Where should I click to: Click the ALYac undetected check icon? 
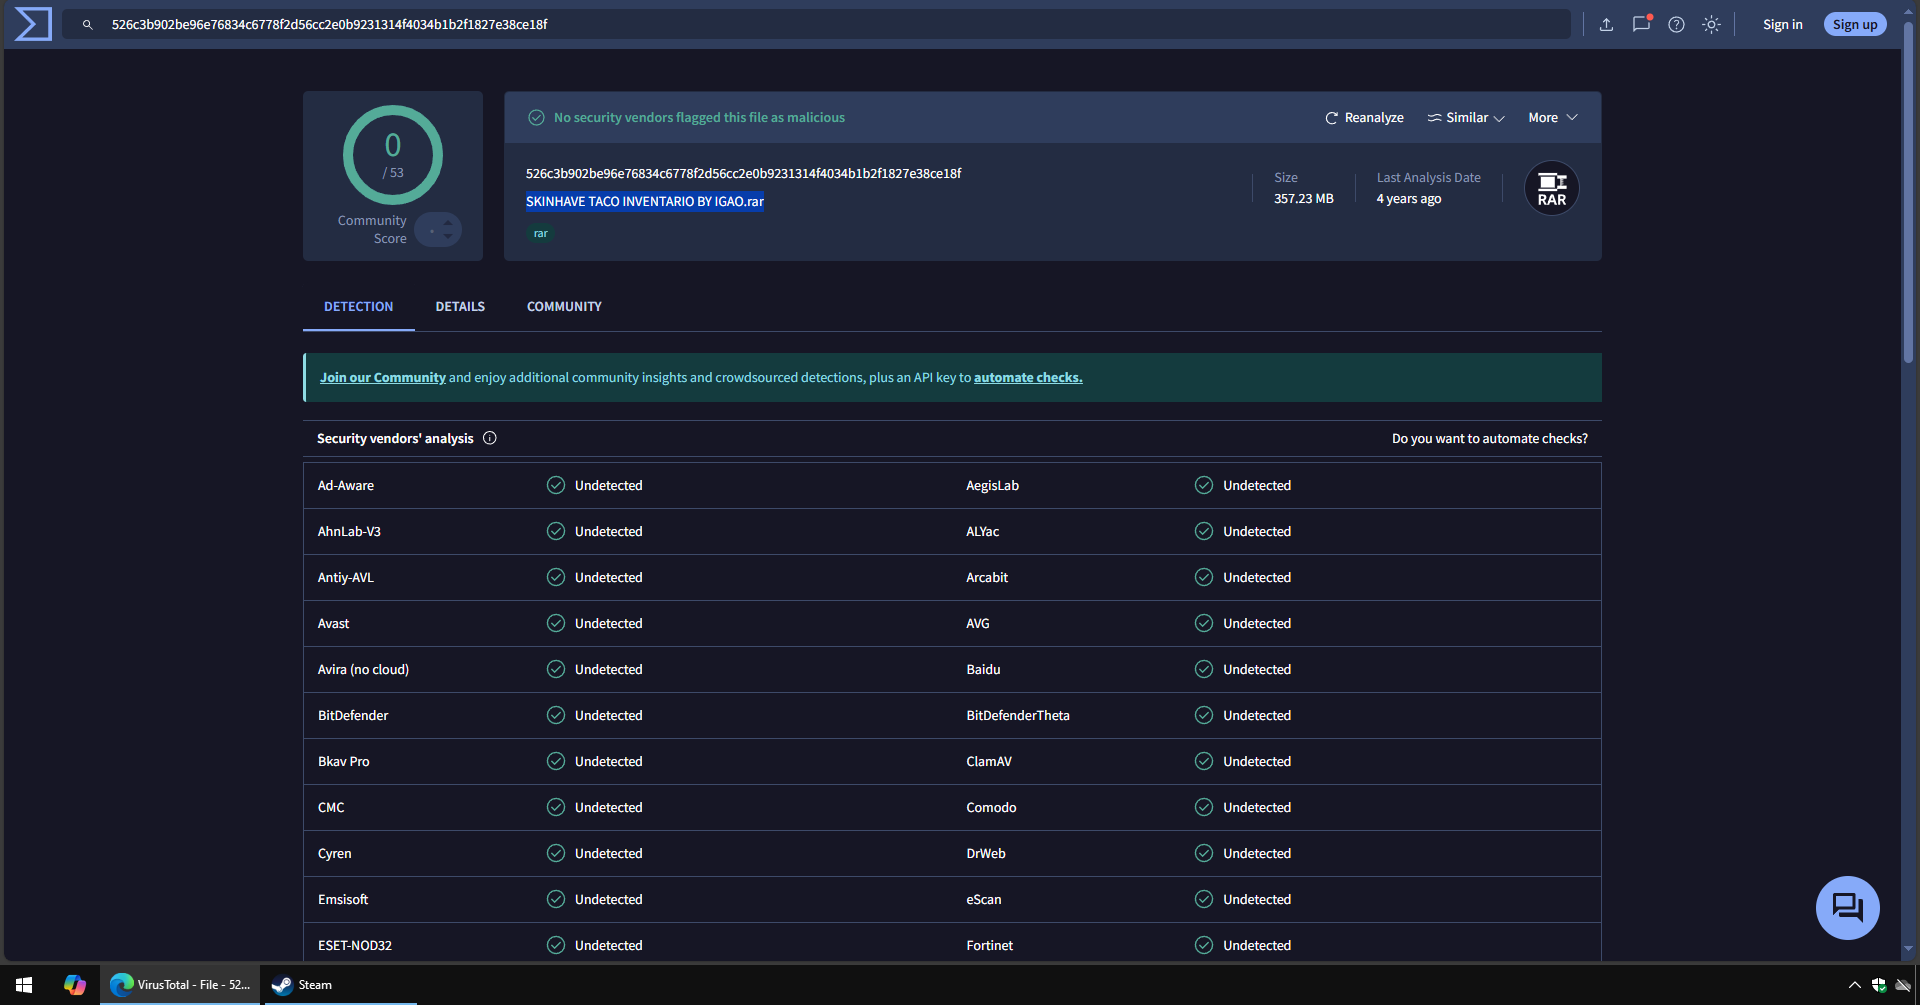(x=1204, y=531)
